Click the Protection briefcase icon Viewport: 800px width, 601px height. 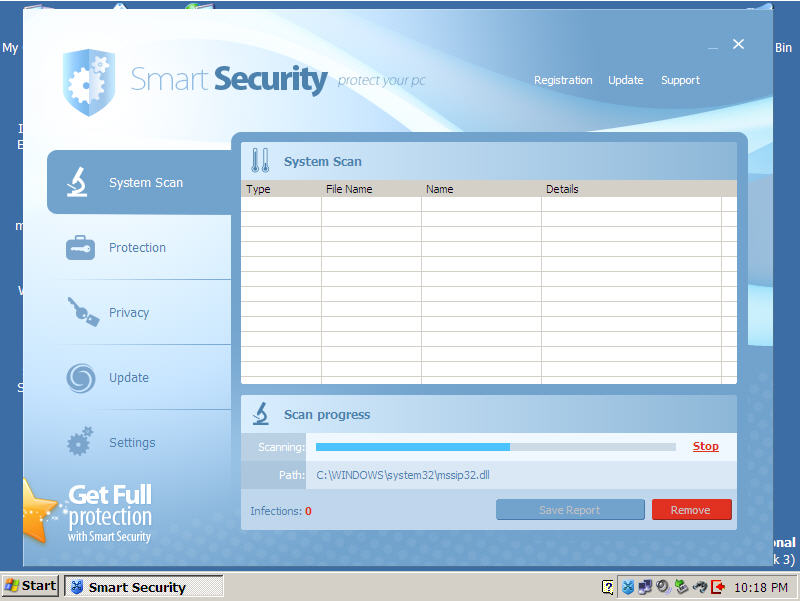[80, 247]
